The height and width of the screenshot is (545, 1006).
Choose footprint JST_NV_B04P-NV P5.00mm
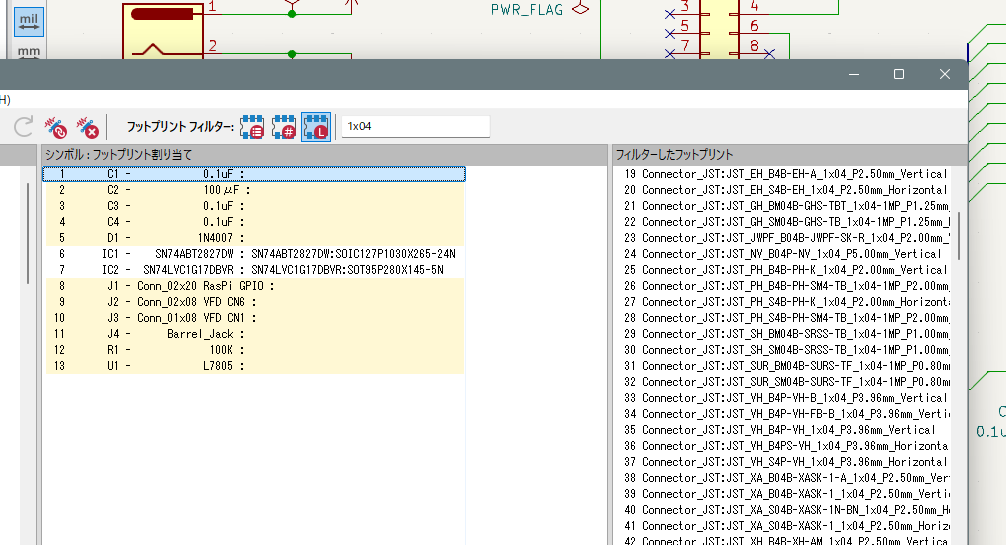(x=785, y=254)
